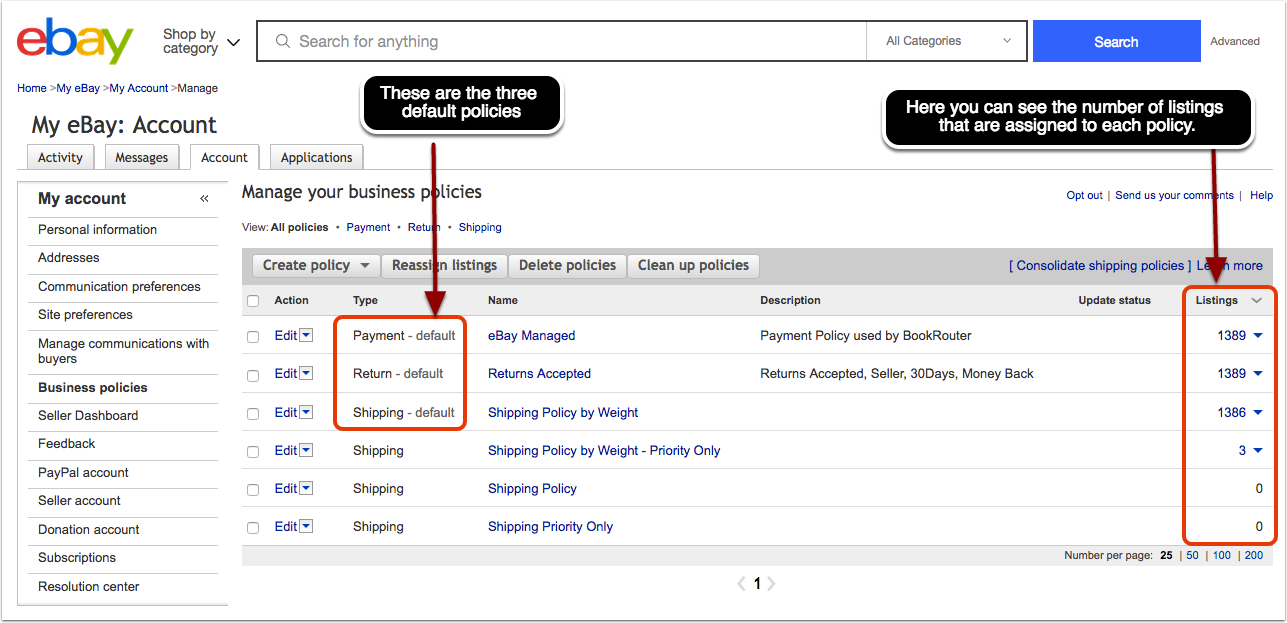The image size is (1287, 623).
Task: Open PayPal account in sidebar
Action: (83, 472)
